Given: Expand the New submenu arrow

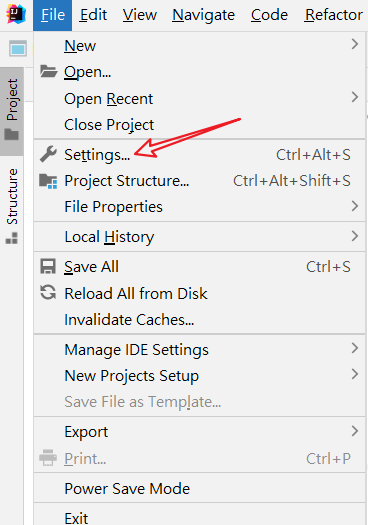Looking at the screenshot, I should pos(355,44).
